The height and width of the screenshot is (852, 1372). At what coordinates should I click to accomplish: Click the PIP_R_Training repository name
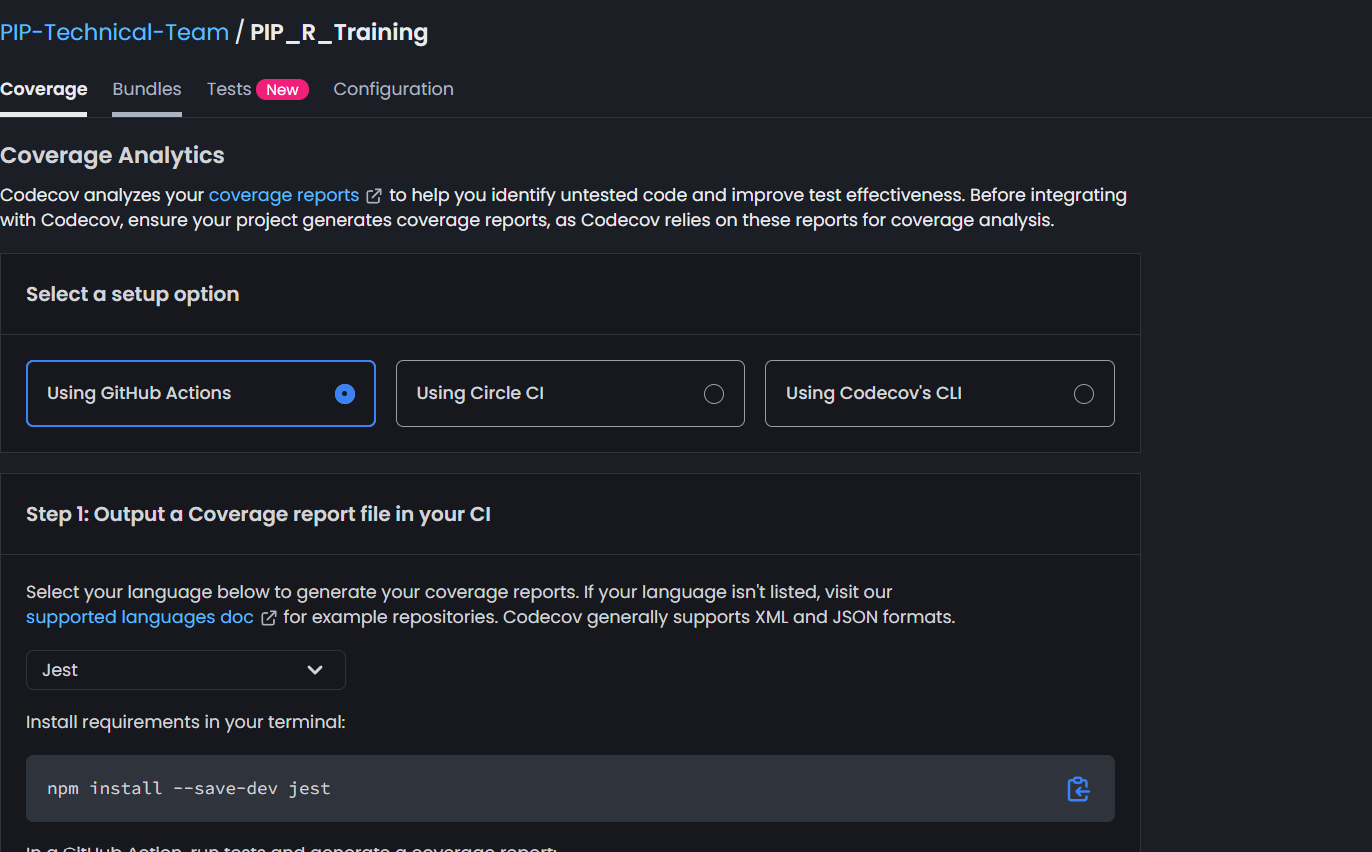pos(339,32)
